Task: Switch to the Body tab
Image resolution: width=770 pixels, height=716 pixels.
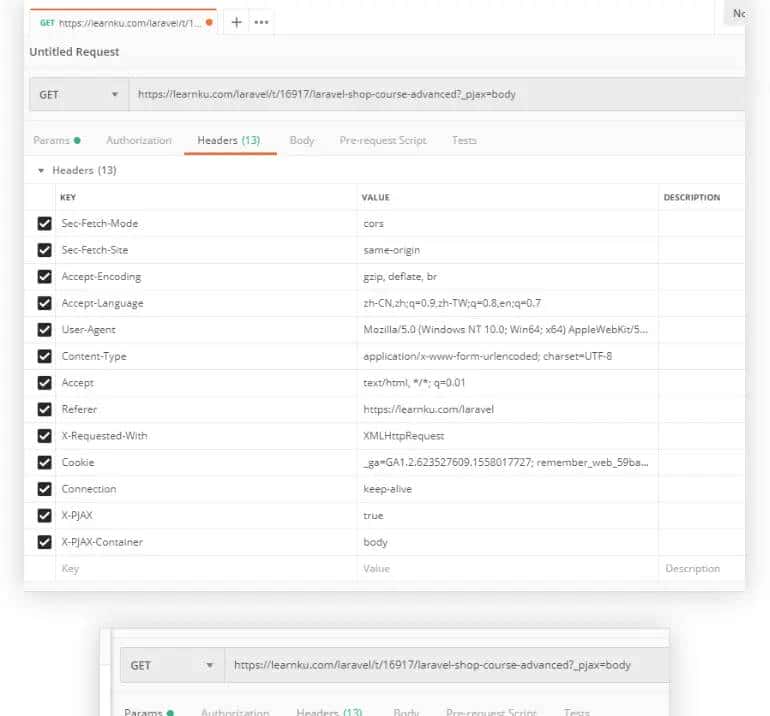Action: [302, 141]
